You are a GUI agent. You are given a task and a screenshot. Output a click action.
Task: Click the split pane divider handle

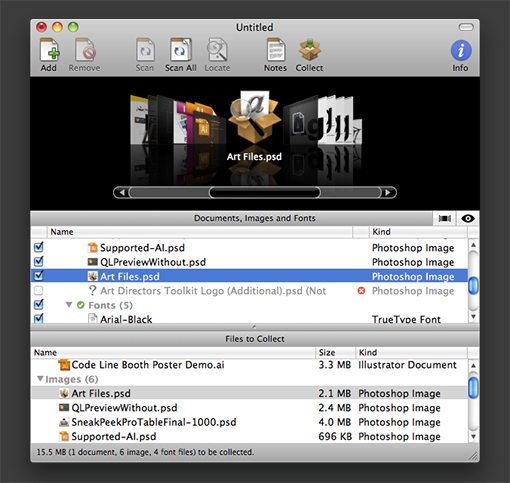255,327
